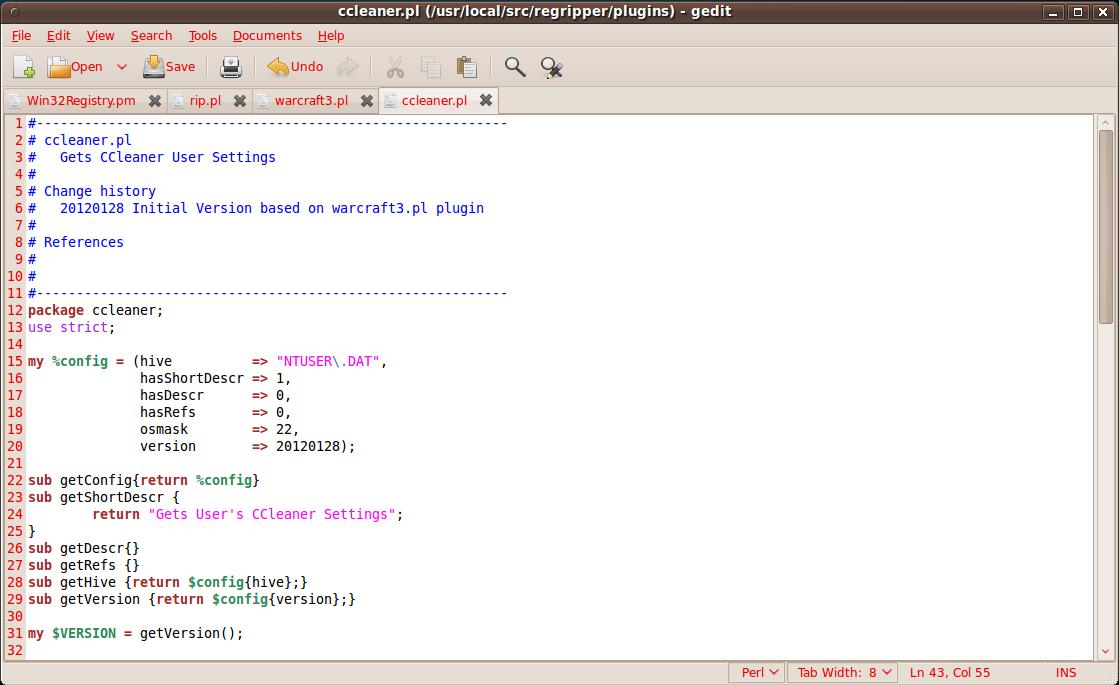Click the 'osmask' key text
Screen dimensions: 1119x685
tap(164, 430)
